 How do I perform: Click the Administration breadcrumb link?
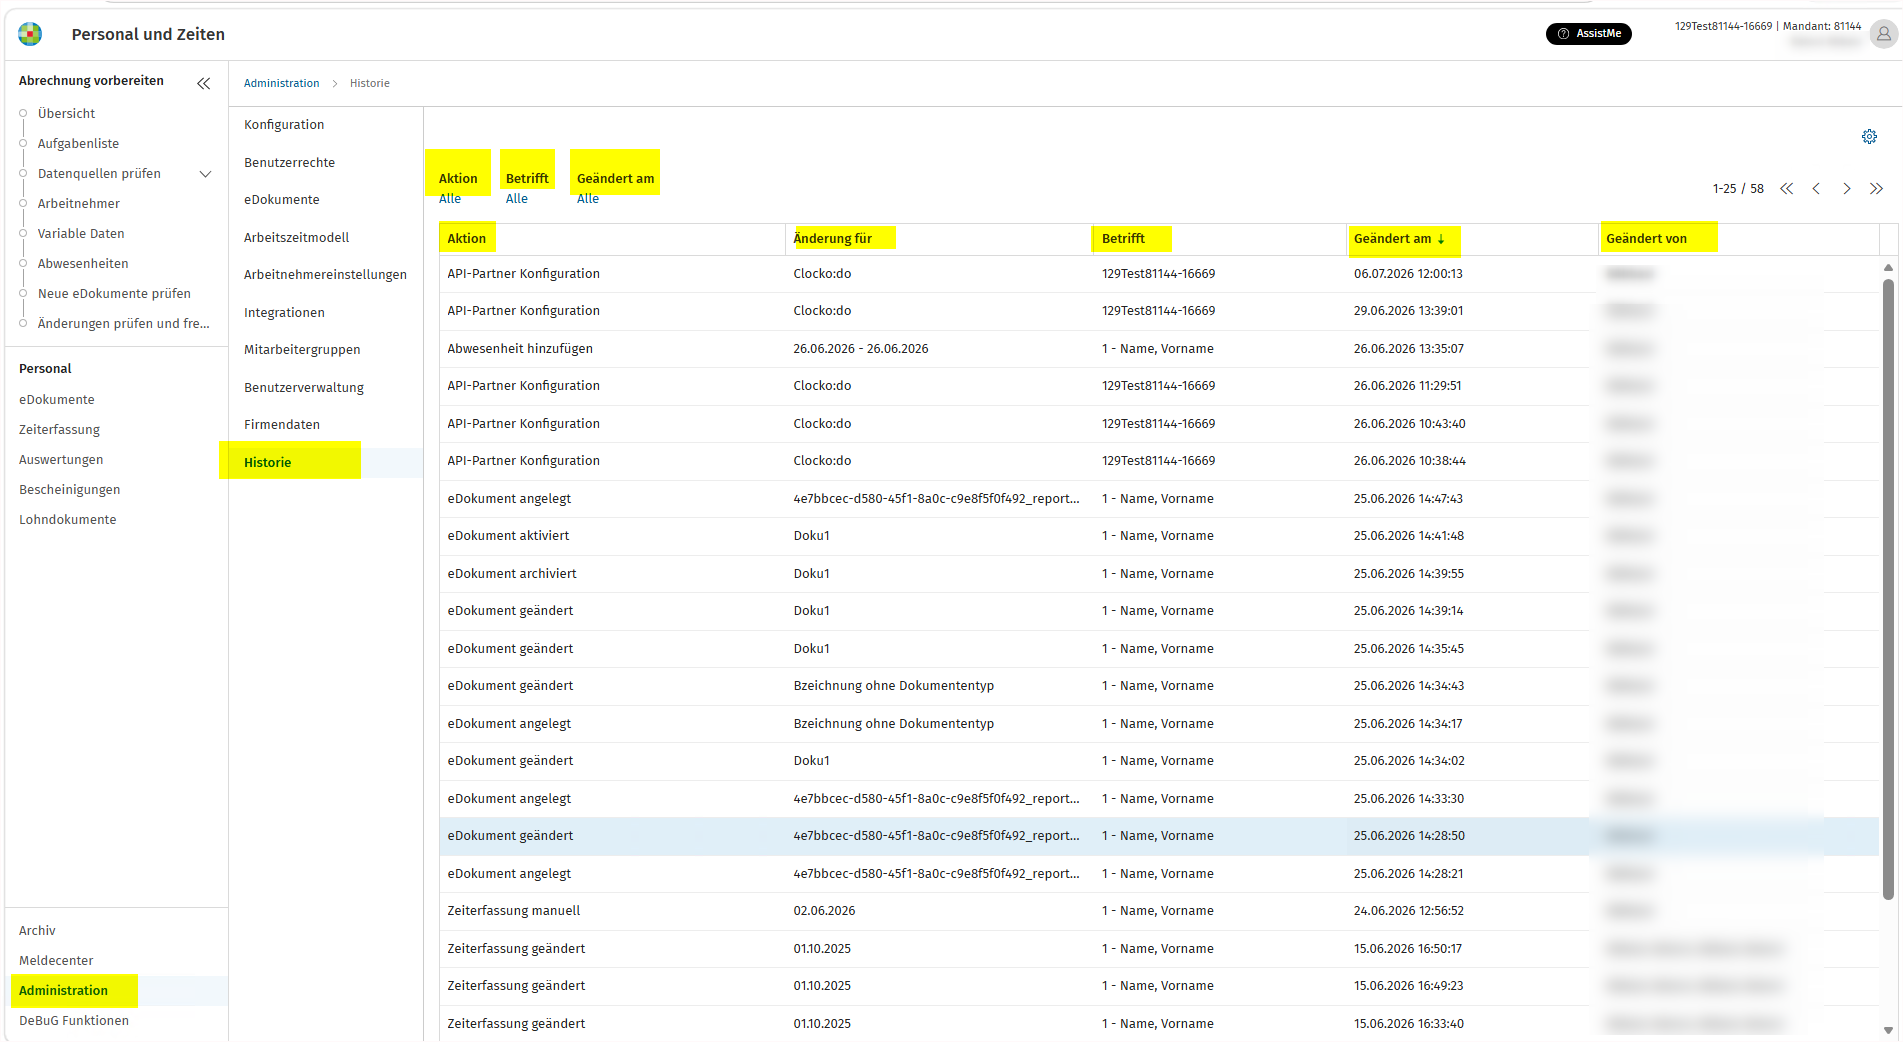(282, 83)
